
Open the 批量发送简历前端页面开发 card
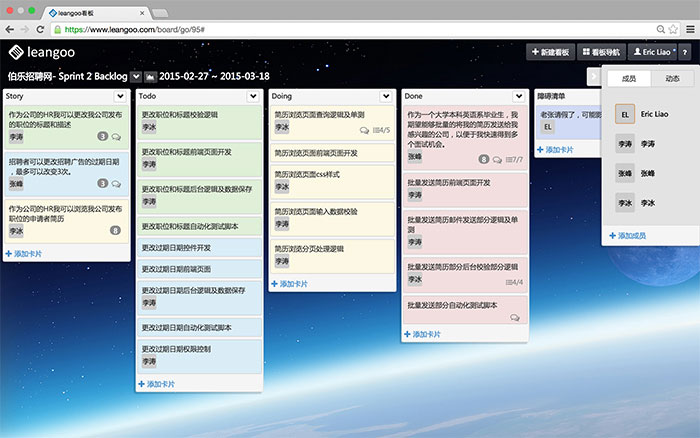click(465, 190)
